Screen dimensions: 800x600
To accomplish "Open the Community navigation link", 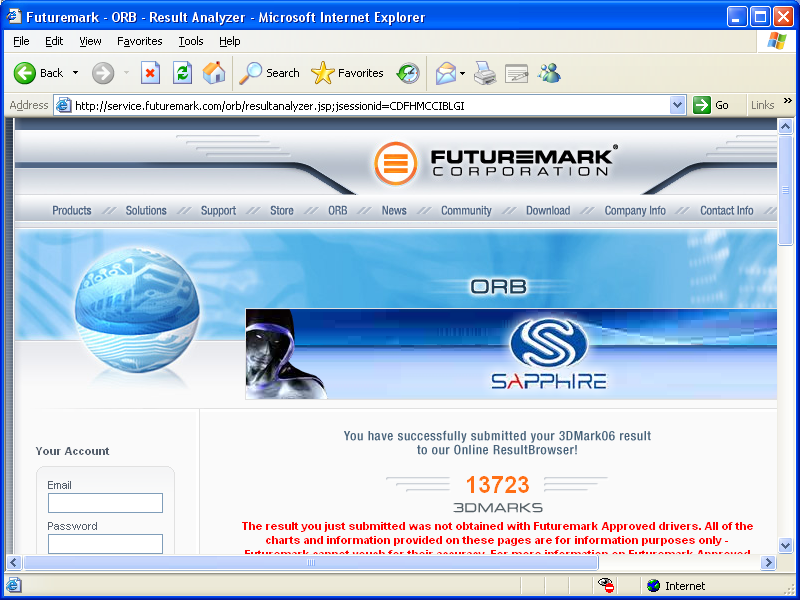I will (x=466, y=210).
